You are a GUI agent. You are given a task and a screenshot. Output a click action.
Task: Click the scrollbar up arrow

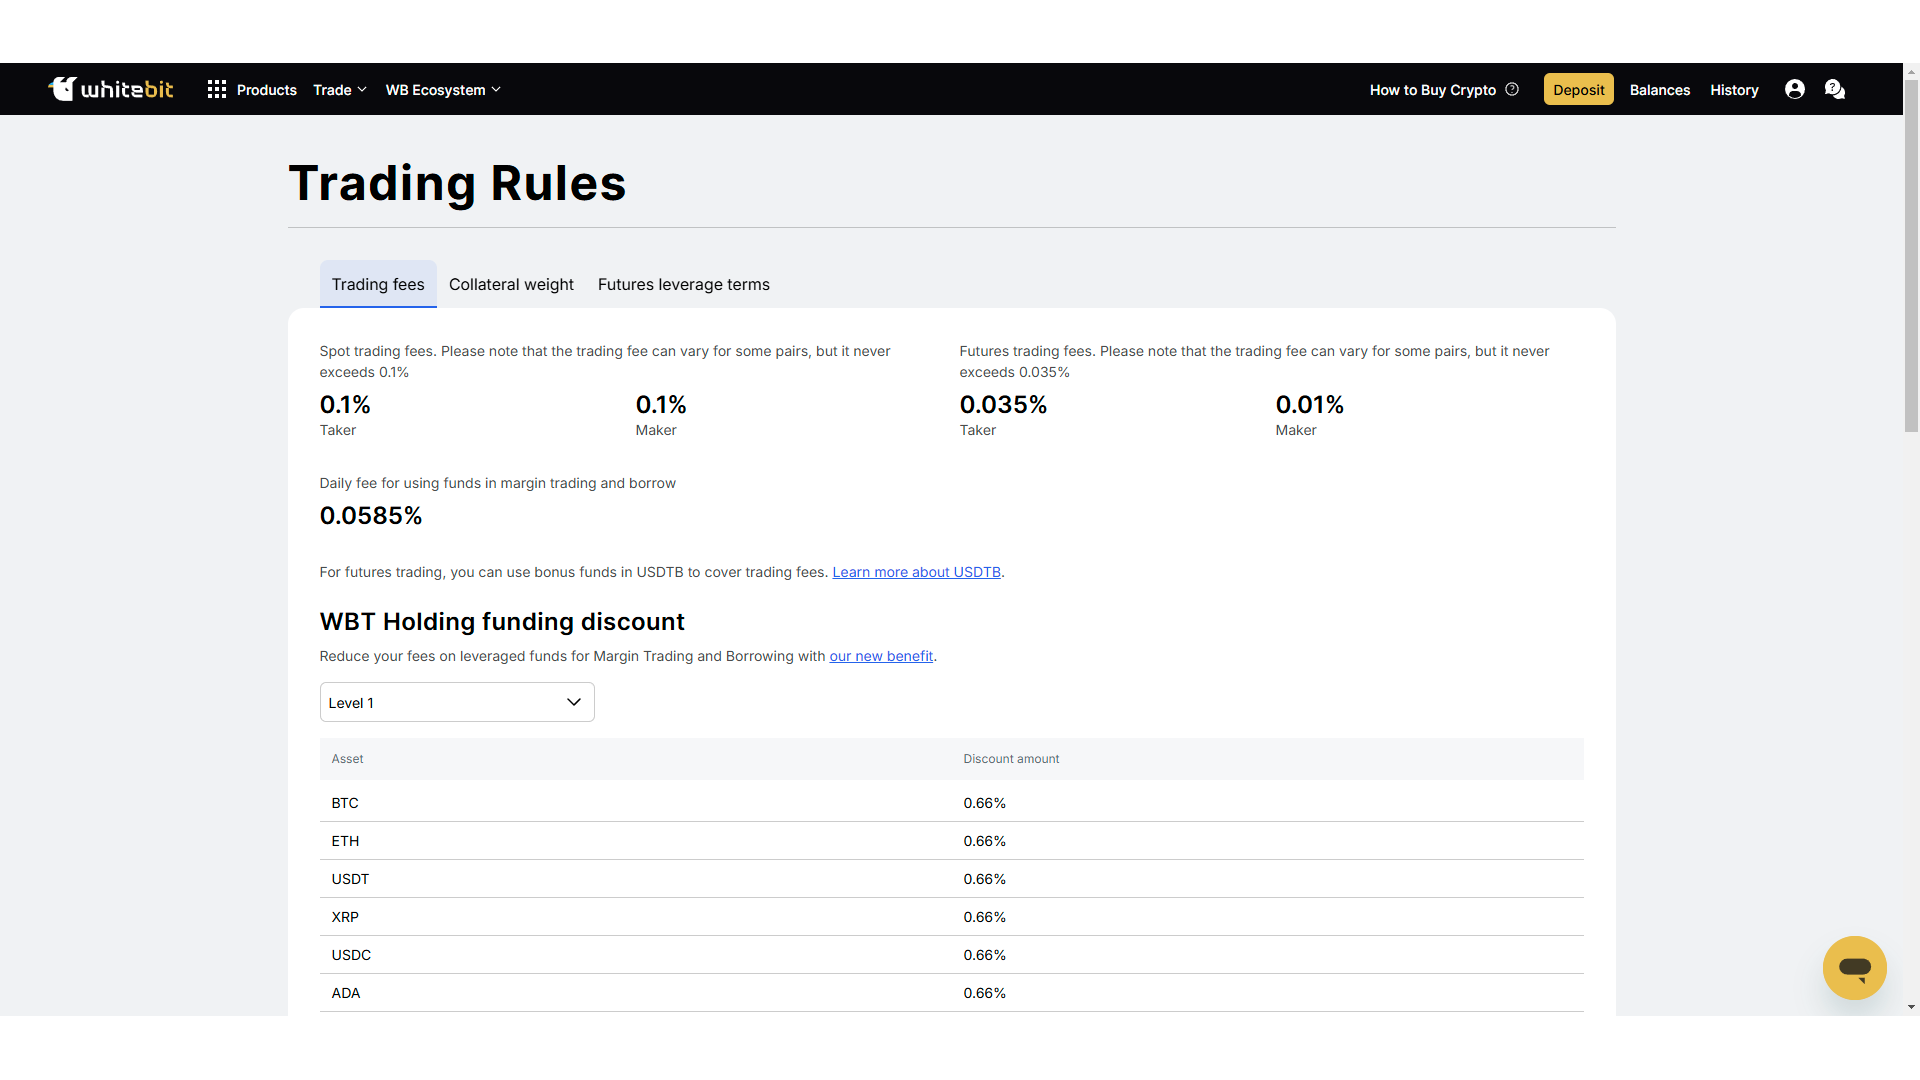click(x=1911, y=72)
